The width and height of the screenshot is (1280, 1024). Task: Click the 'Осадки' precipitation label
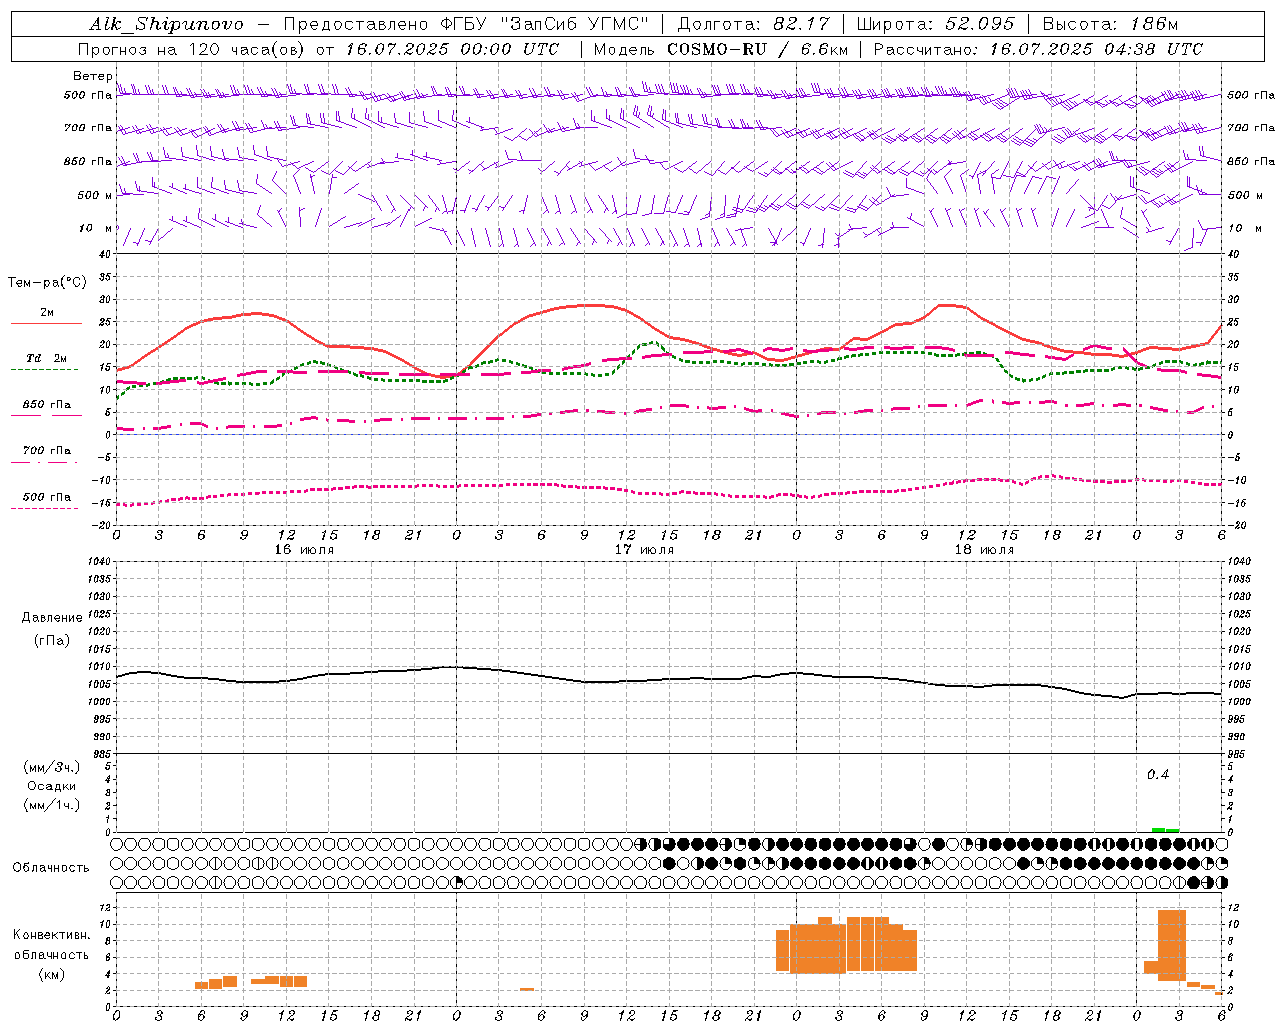52,786
